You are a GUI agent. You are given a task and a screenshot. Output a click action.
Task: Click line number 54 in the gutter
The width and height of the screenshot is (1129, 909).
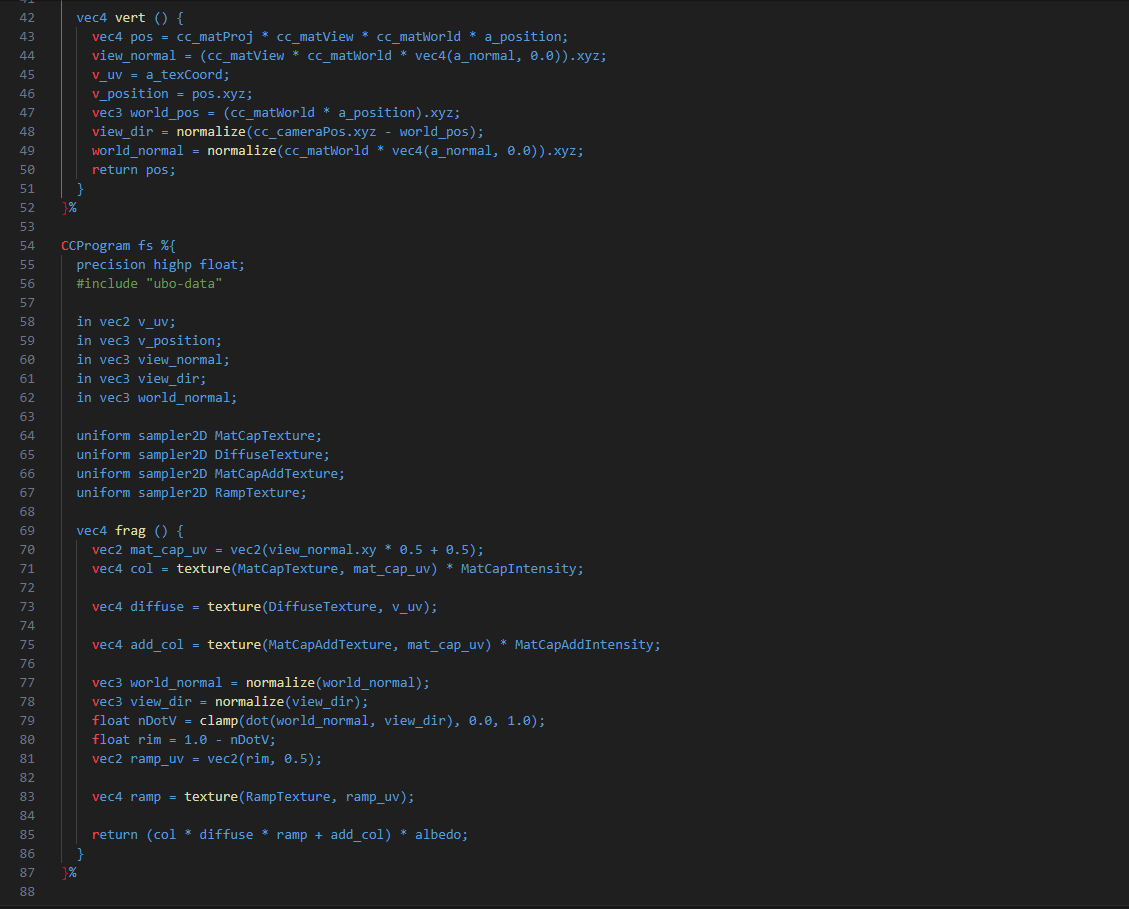pyautogui.click(x=26, y=246)
